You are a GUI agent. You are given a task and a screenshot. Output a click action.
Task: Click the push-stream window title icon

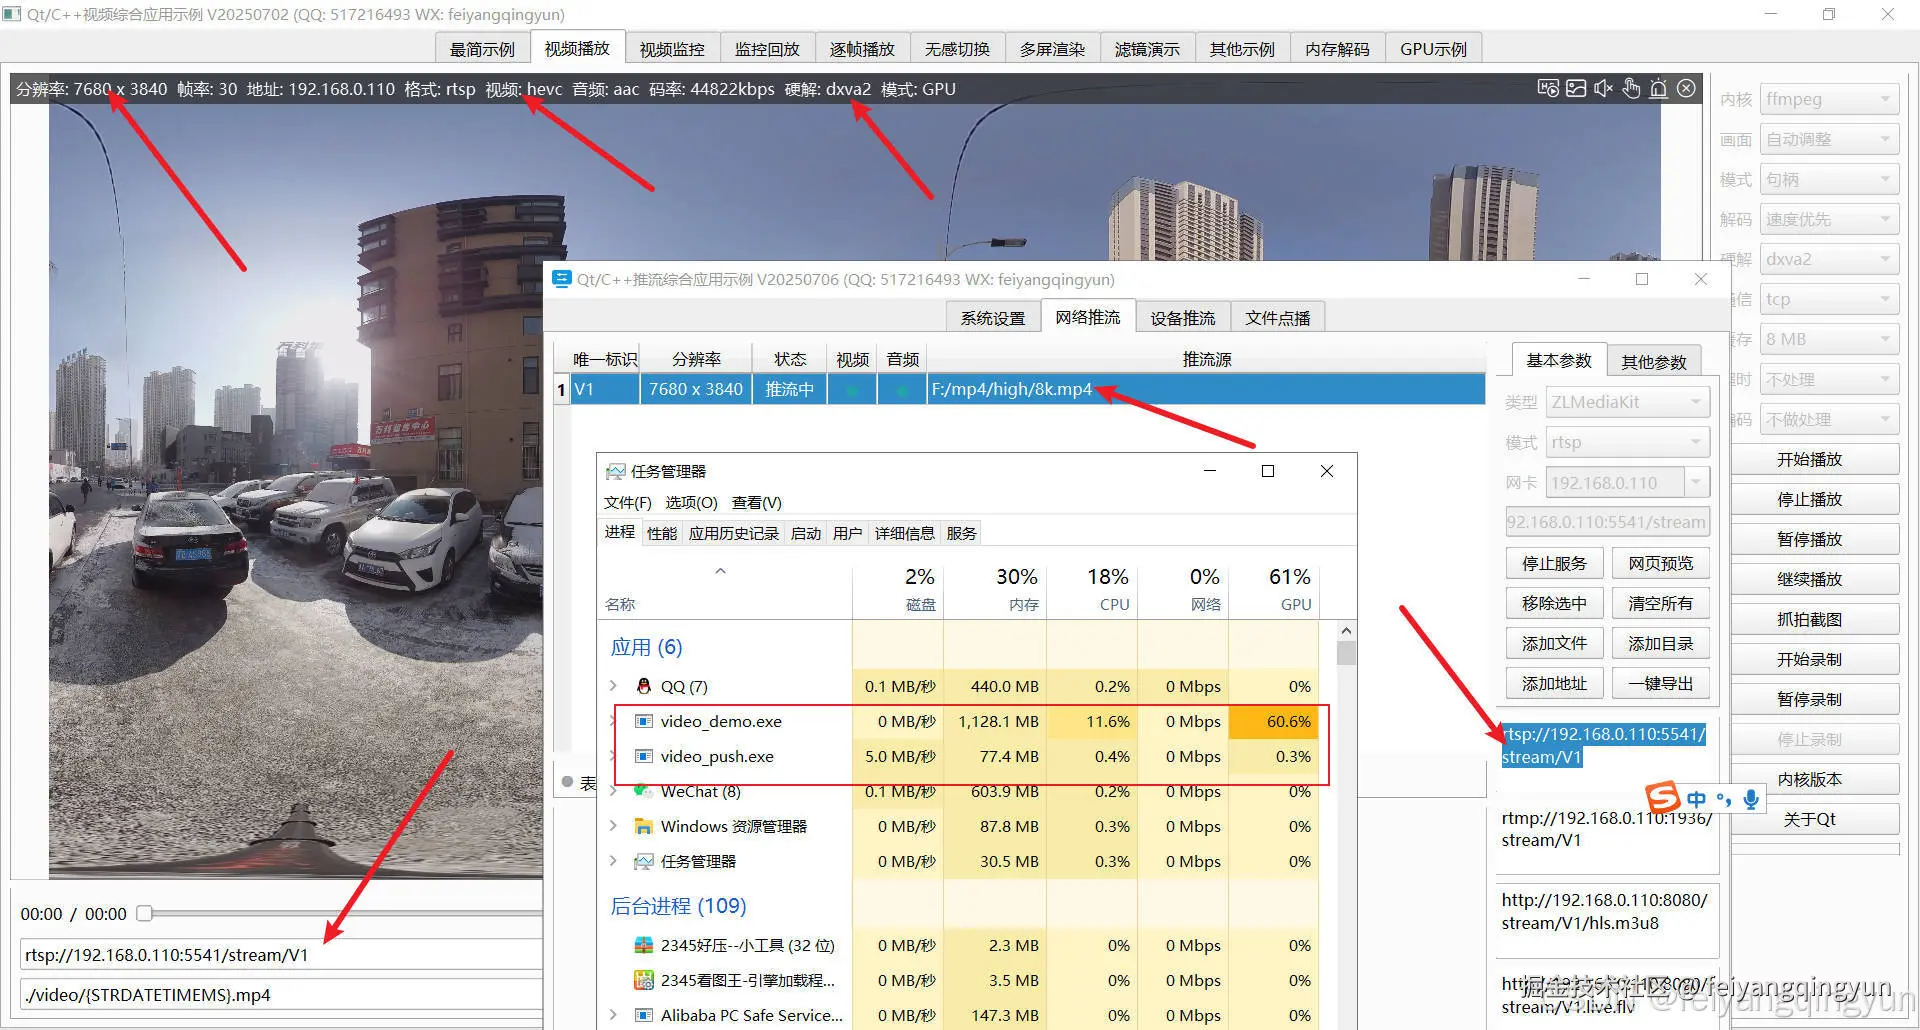point(562,279)
